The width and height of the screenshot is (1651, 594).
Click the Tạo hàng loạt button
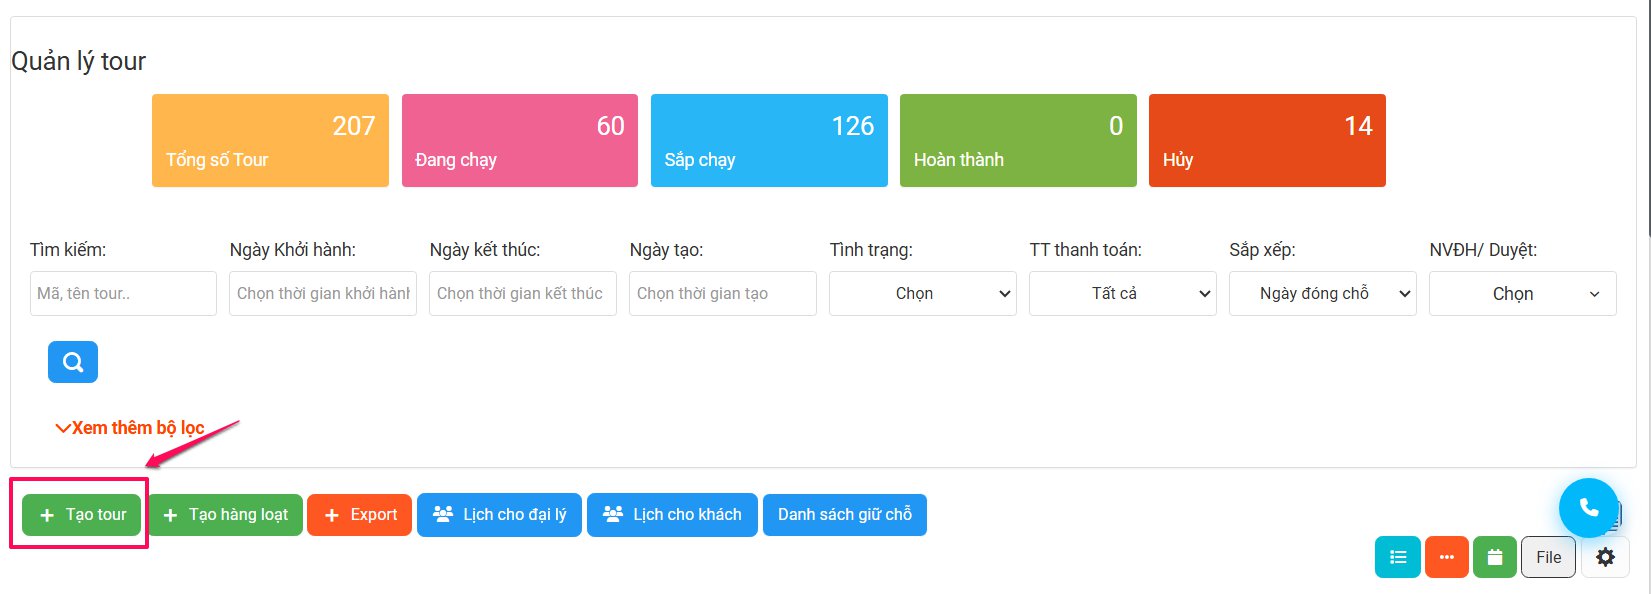225,515
